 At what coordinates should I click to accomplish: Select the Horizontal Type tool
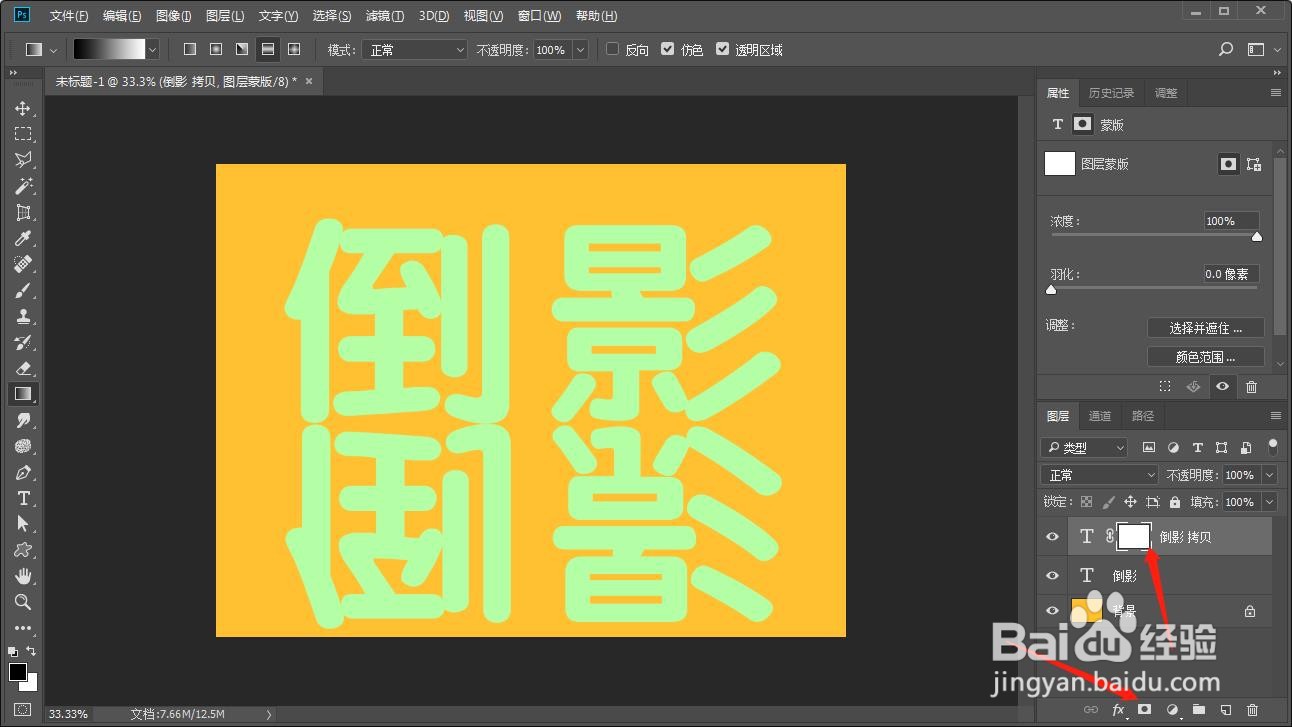(23, 498)
